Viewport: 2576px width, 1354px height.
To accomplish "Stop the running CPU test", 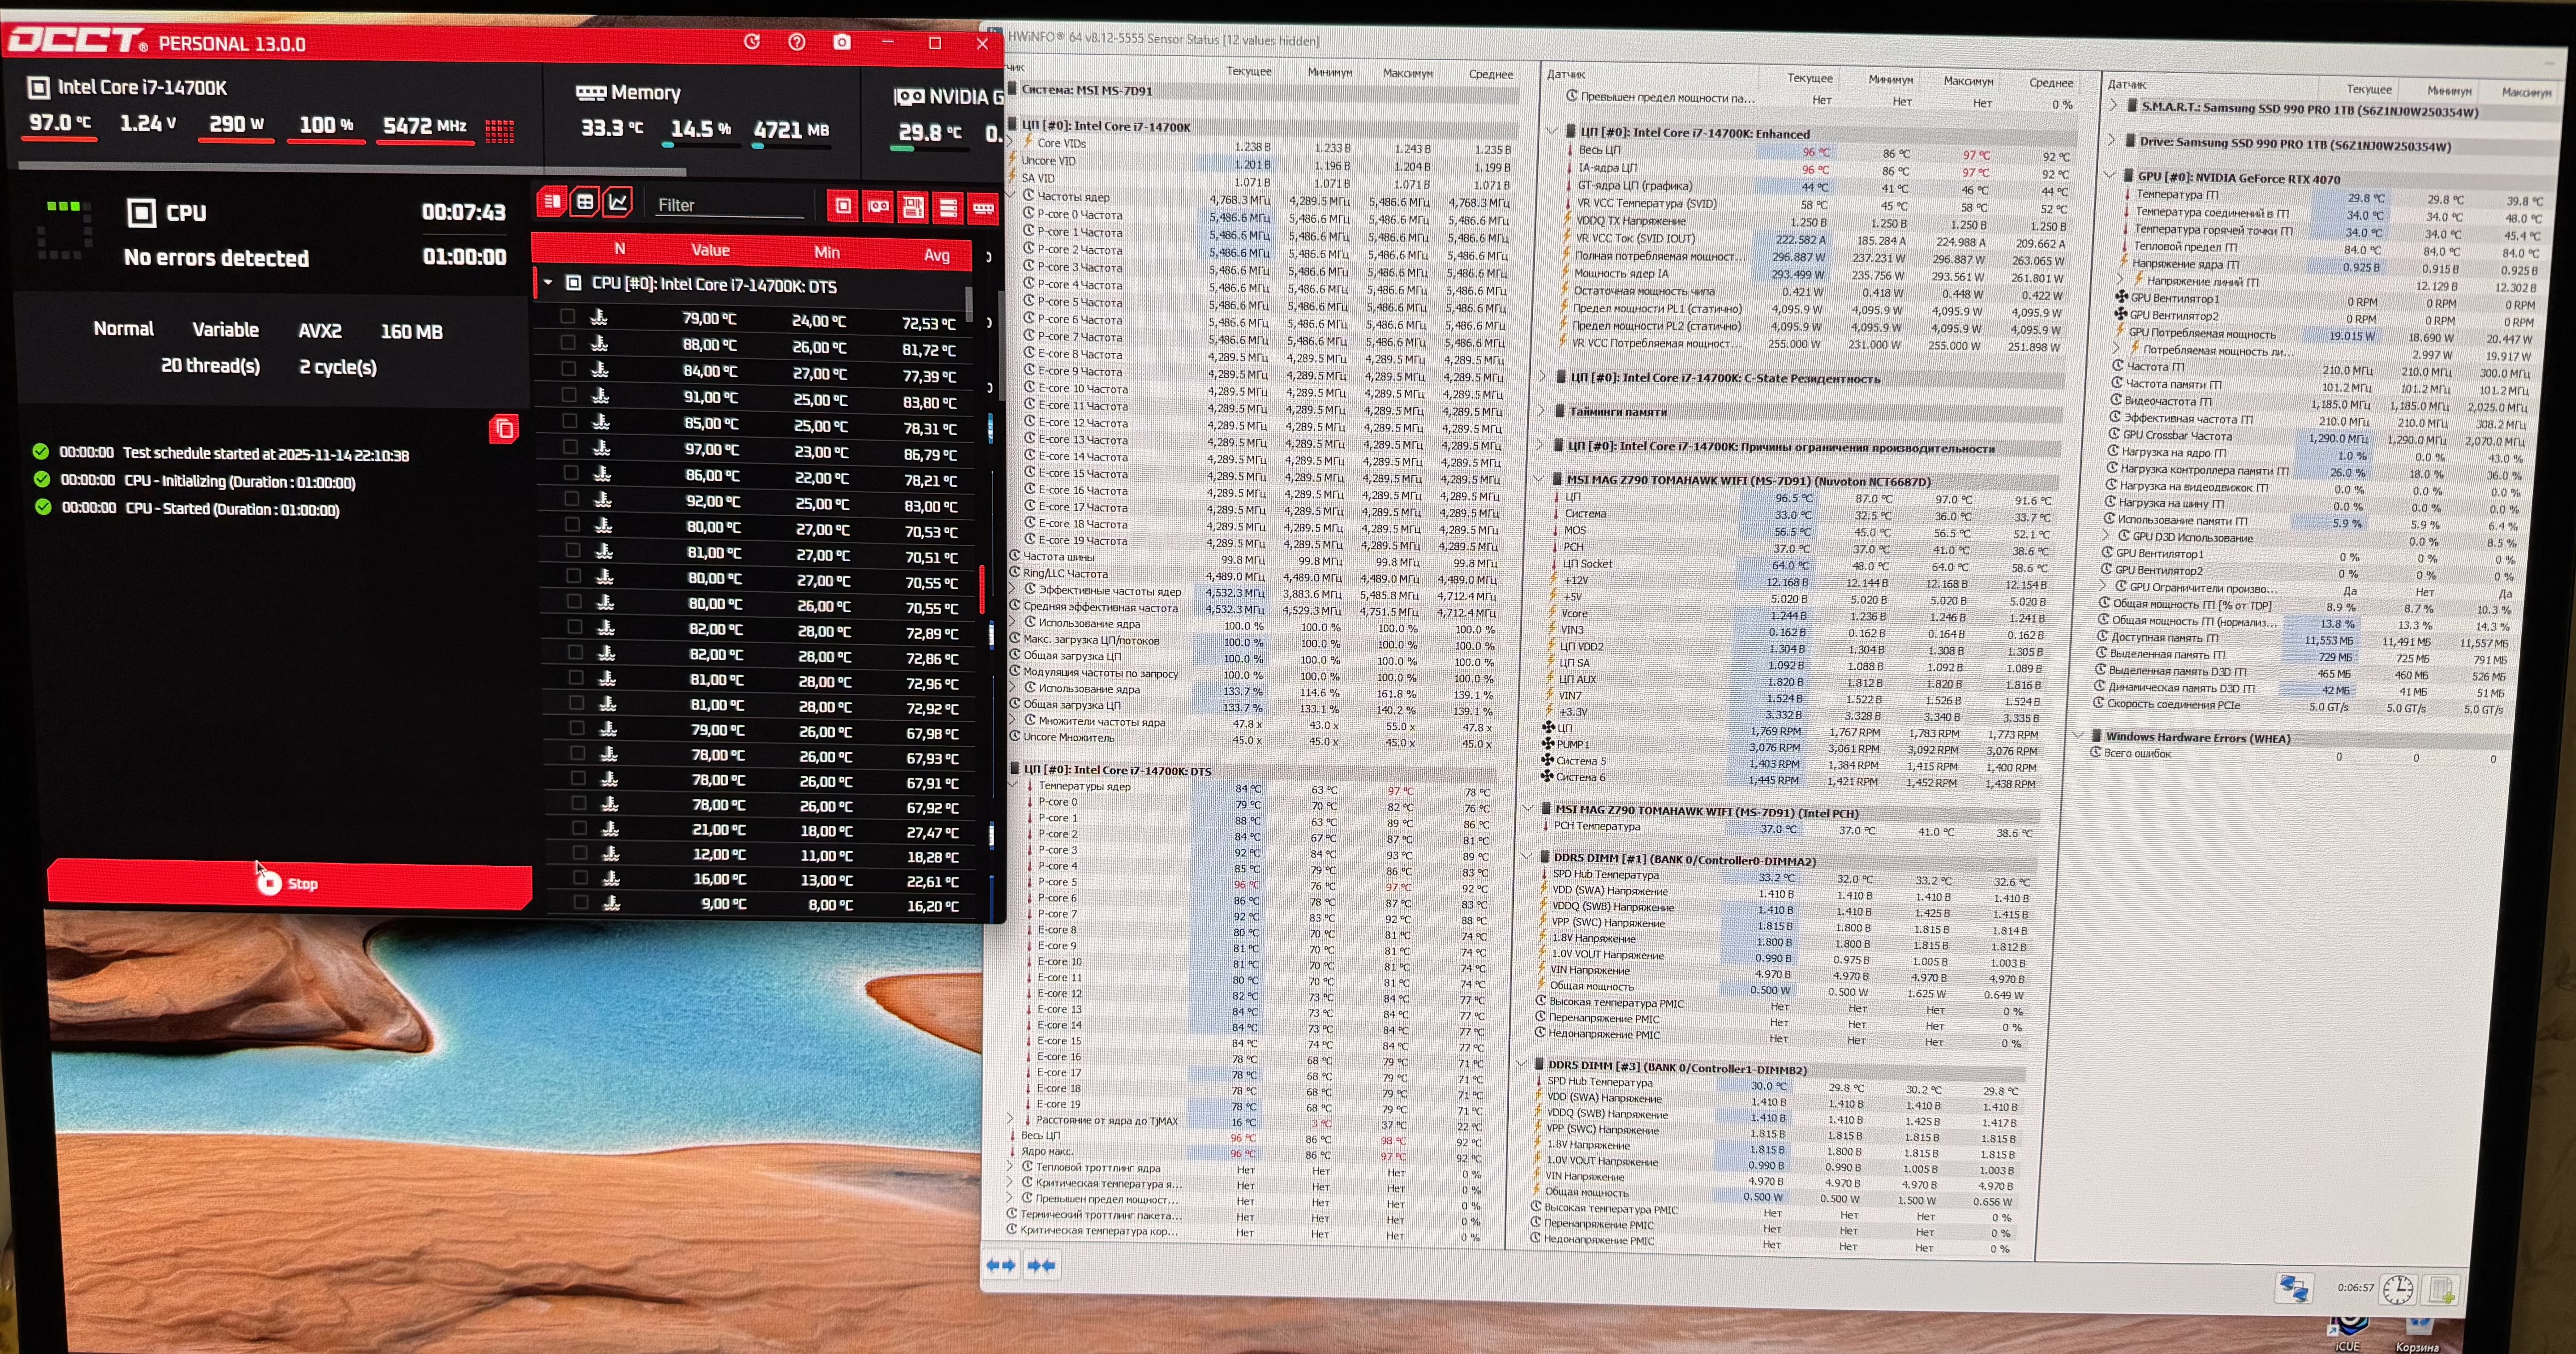I will click(289, 883).
